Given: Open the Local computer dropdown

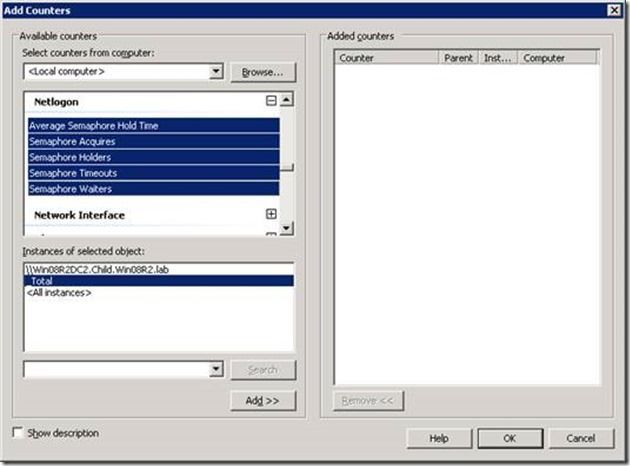Looking at the screenshot, I should tap(216, 72).
